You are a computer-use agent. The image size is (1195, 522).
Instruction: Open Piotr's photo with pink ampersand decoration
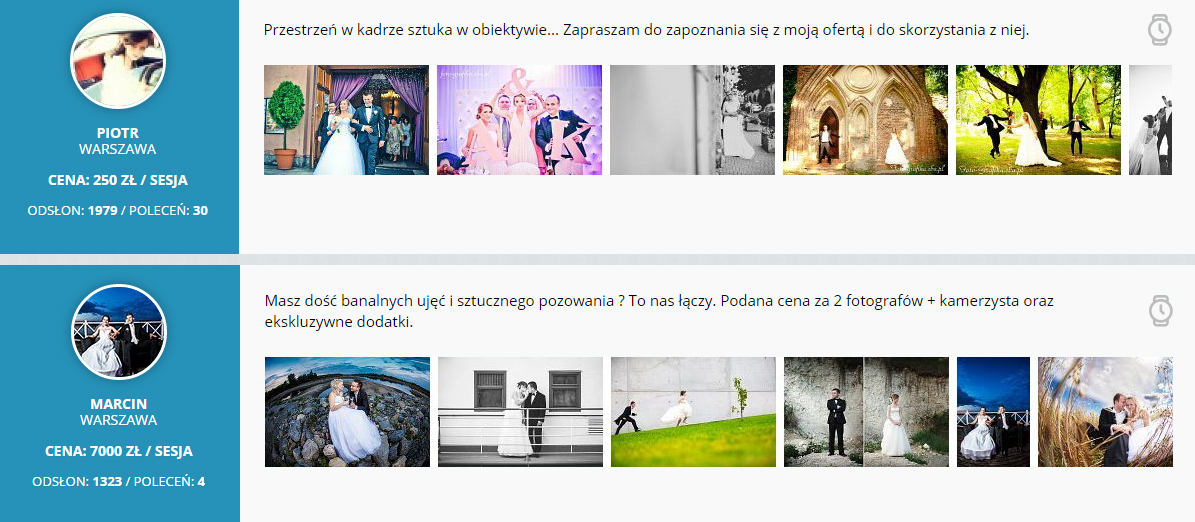(519, 120)
